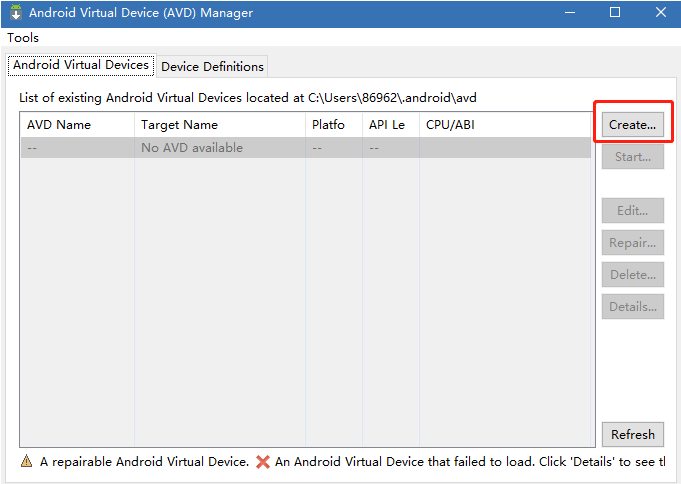Open the Tools menu

pyautogui.click(x=23, y=37)
